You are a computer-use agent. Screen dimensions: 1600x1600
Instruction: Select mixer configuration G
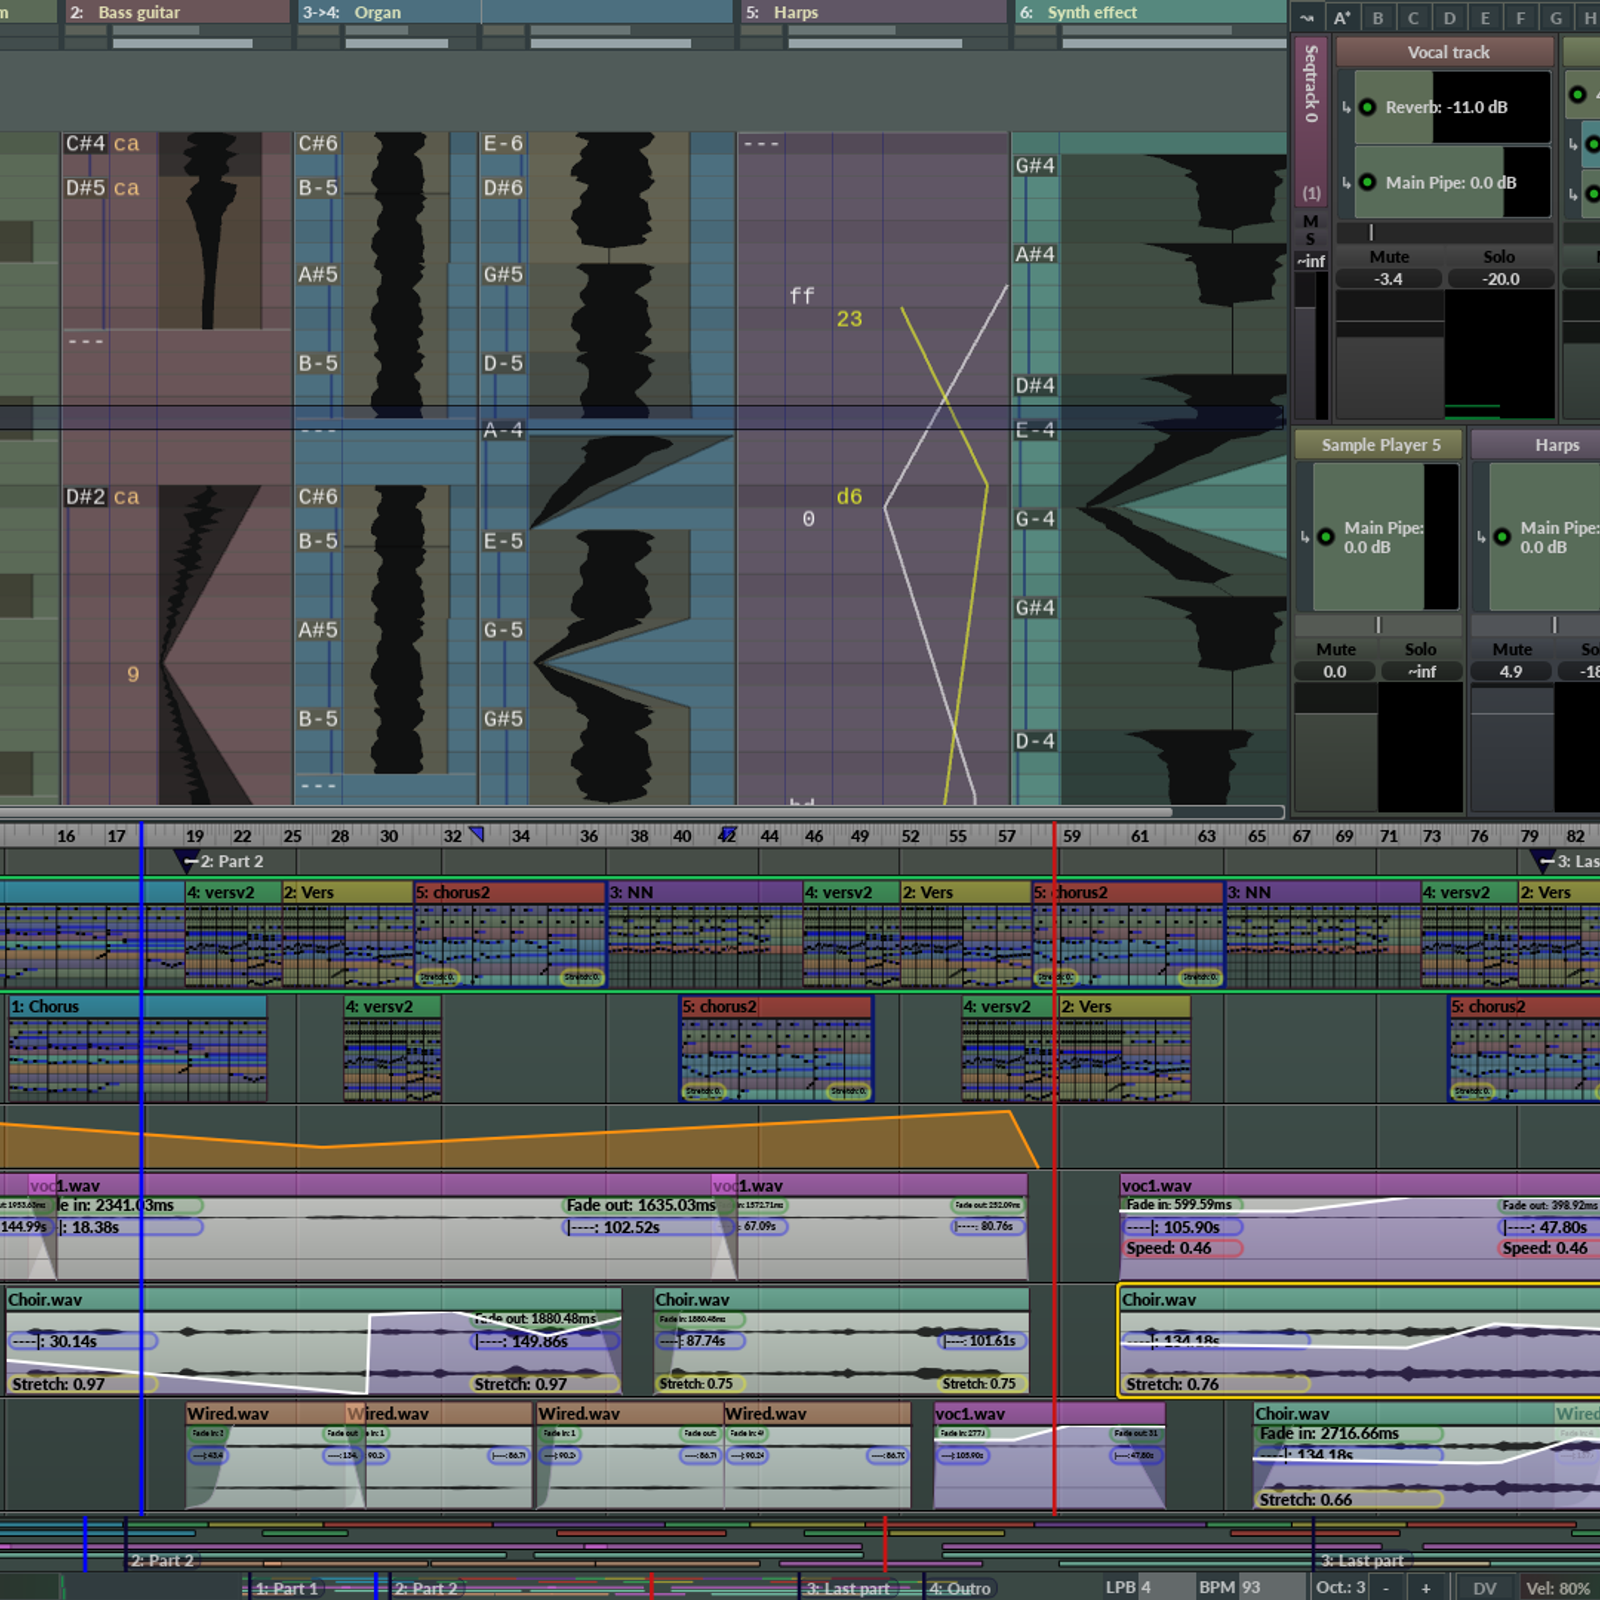click(x=1556, y=17)
